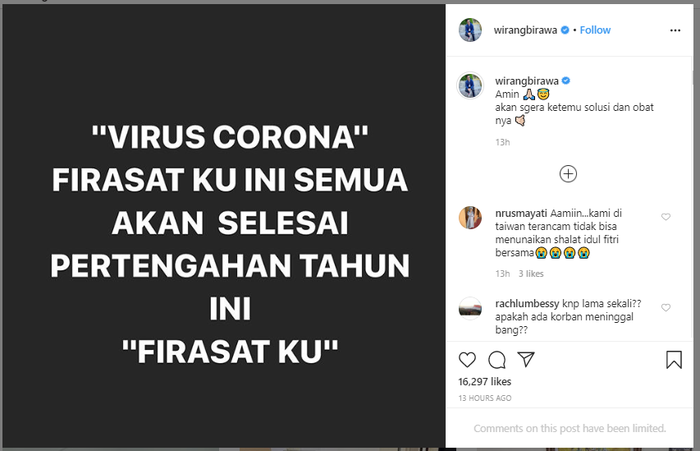Select the Virus Corona post image
The image size is (700, 451).
(x=224, y=226)
